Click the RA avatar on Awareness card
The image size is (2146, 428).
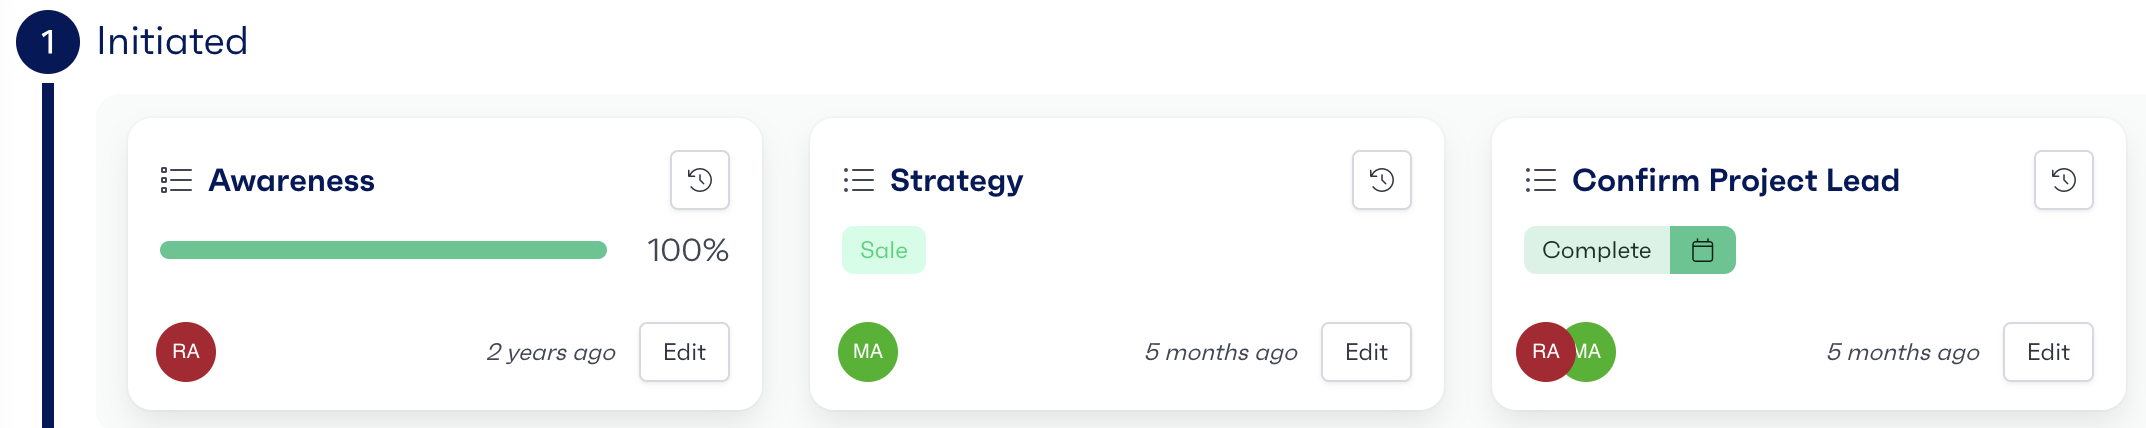tap(186, 352)
